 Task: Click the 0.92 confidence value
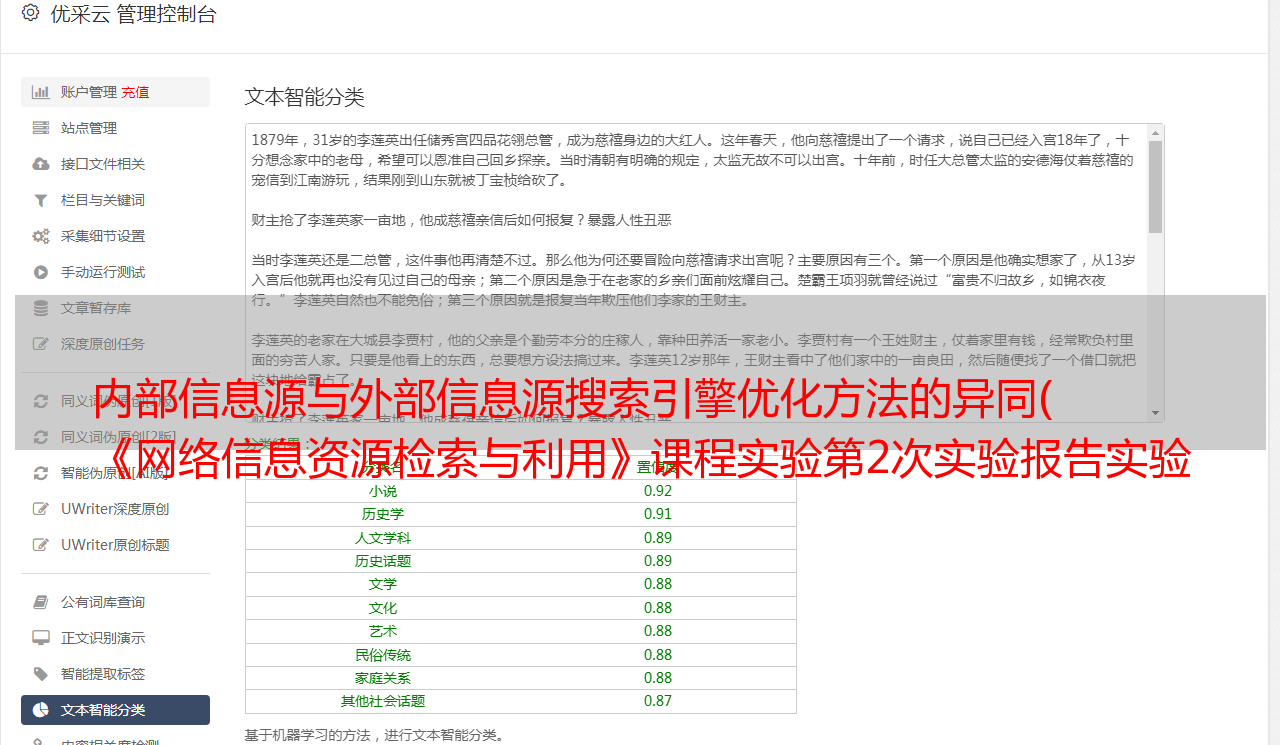pos(658,491)
